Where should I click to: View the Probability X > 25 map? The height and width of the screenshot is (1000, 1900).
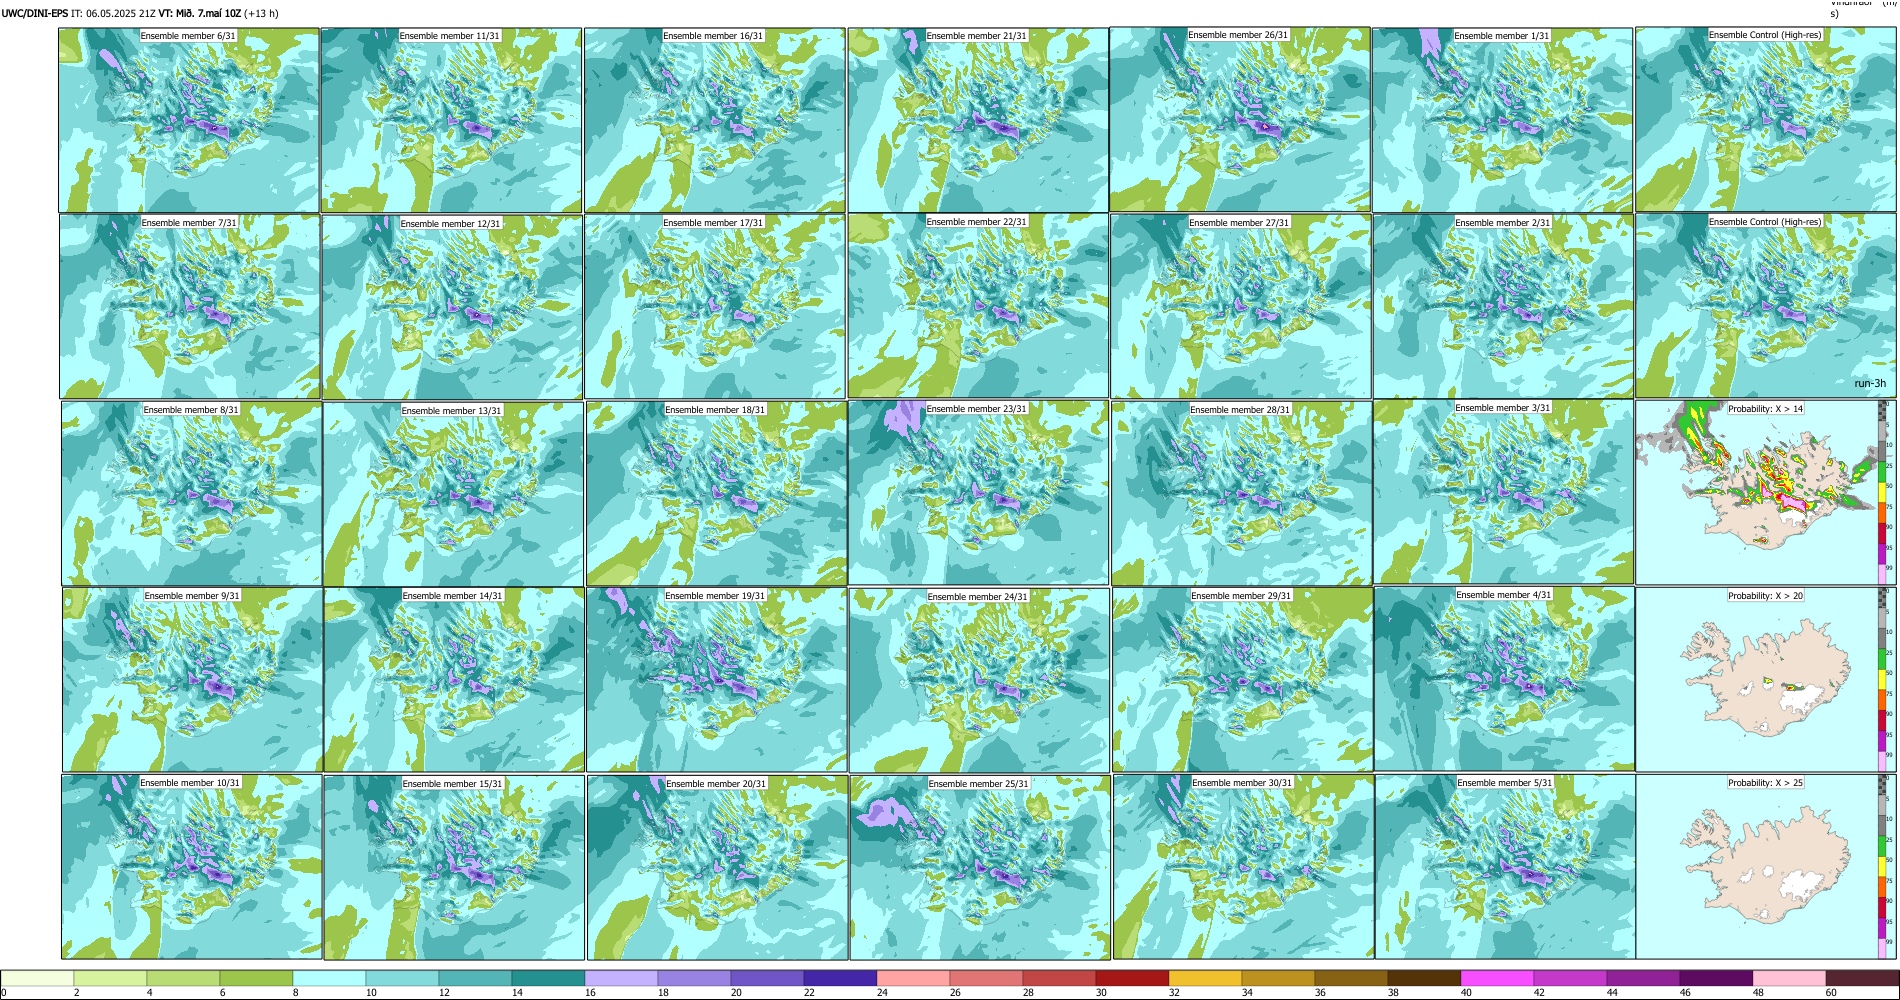[1766, 867]
